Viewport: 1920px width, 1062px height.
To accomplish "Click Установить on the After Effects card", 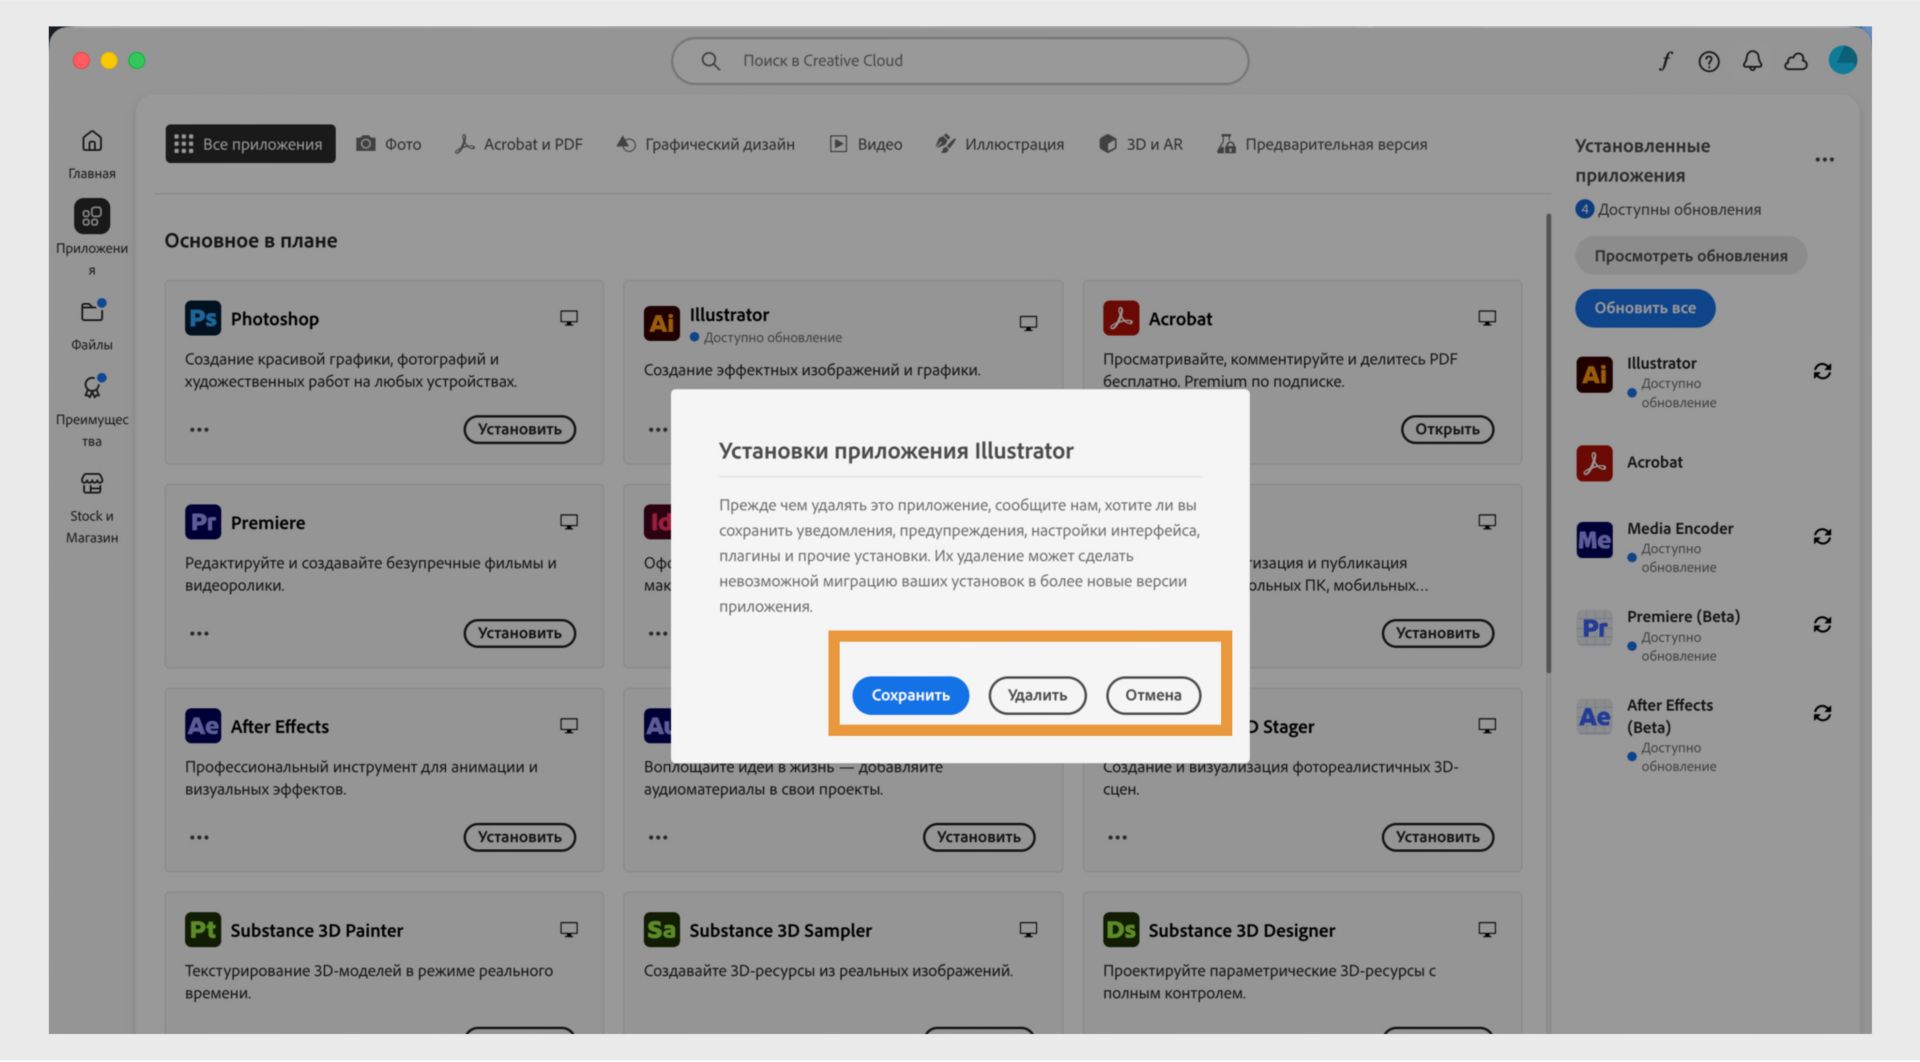I will (520, 837).
